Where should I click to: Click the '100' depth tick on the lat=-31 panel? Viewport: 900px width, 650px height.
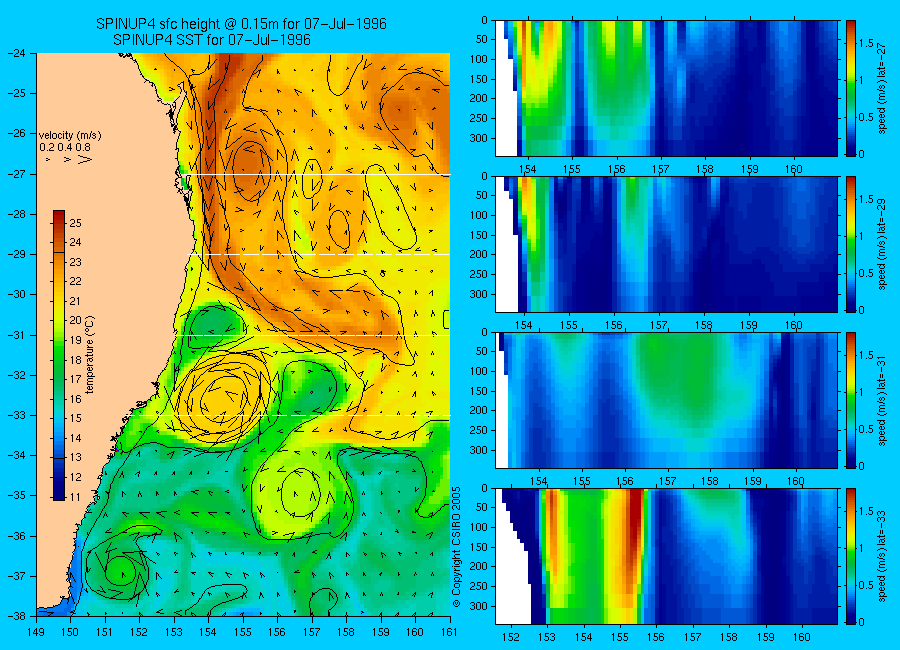point(479,371)
